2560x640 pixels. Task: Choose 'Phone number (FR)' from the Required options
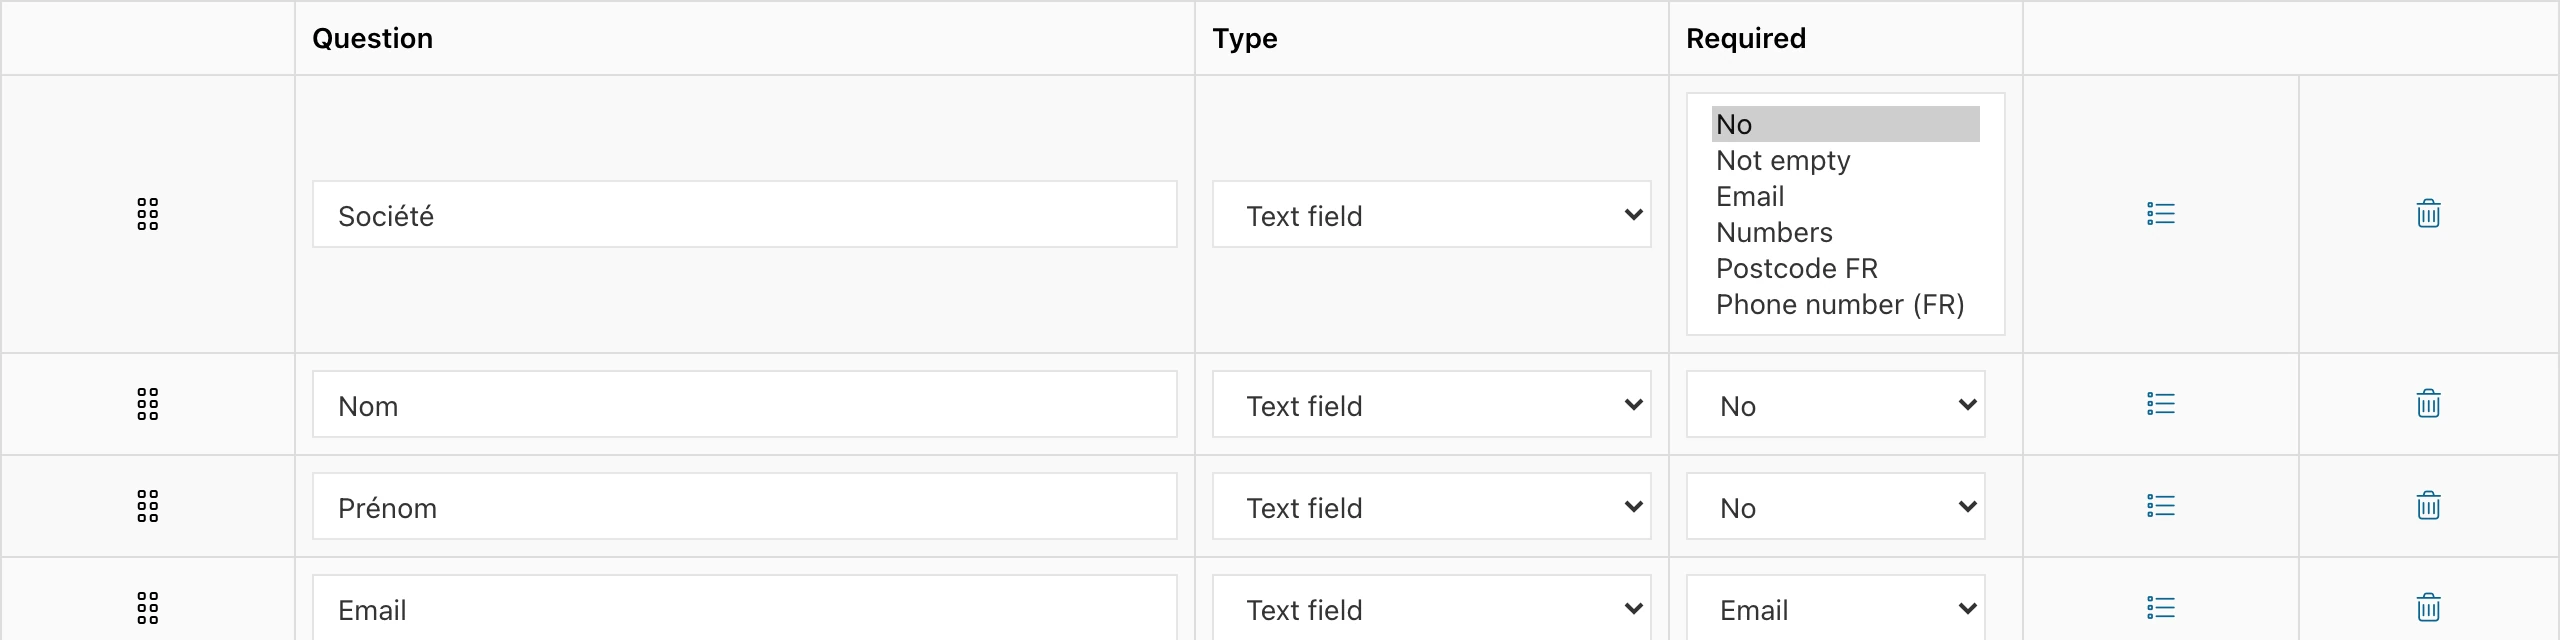tap(1839, 304)
